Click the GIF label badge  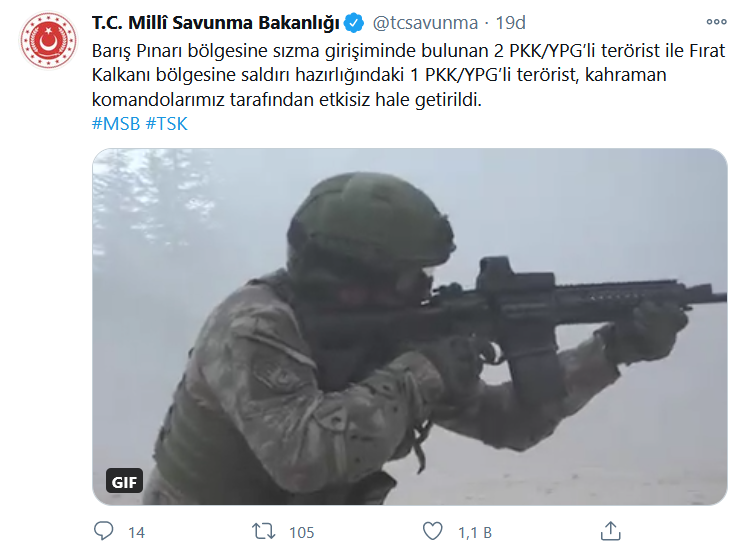point(124,482)
